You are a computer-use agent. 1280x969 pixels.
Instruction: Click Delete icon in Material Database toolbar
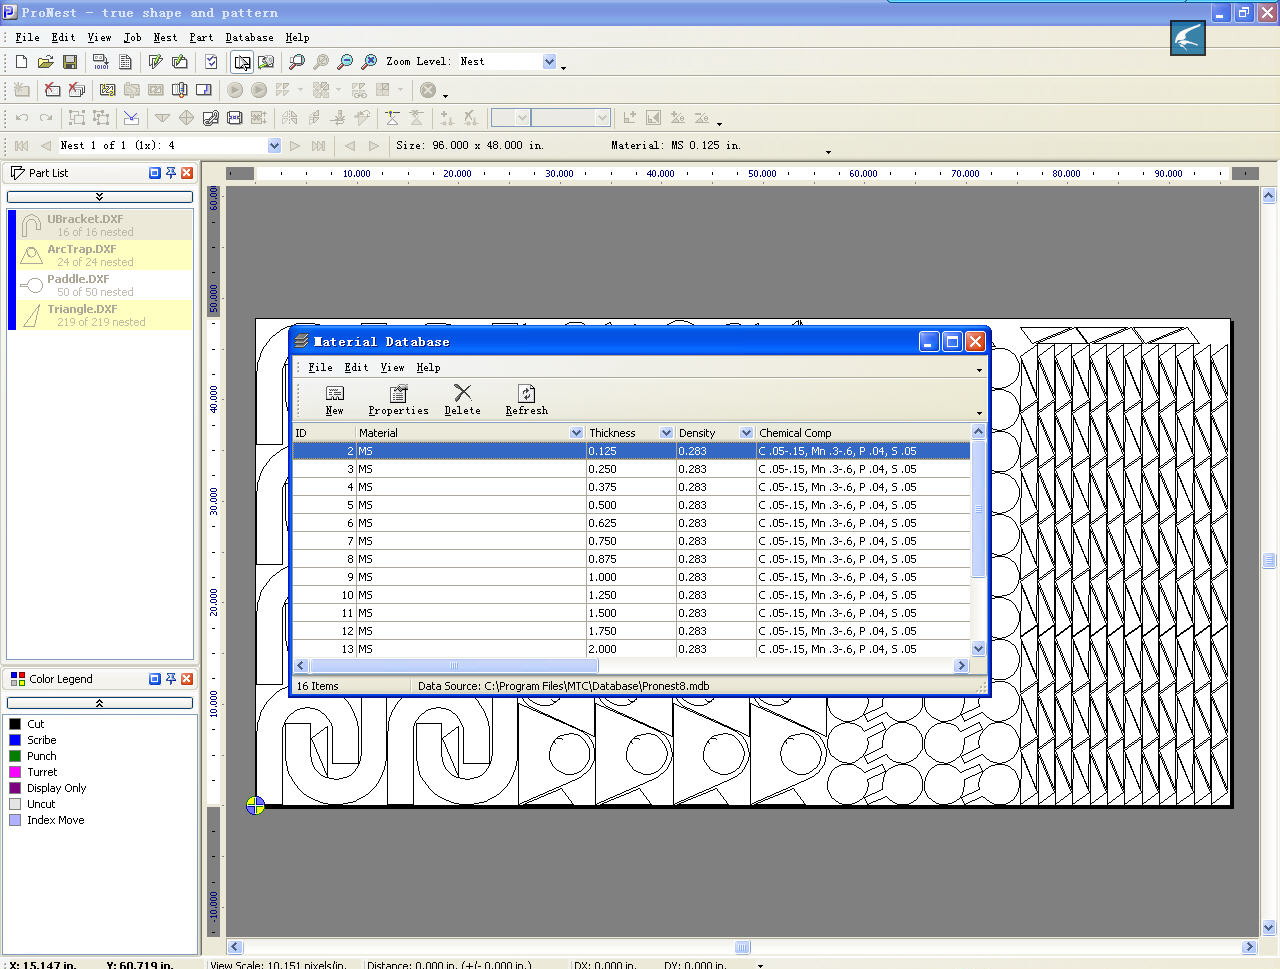coord(462,400)
